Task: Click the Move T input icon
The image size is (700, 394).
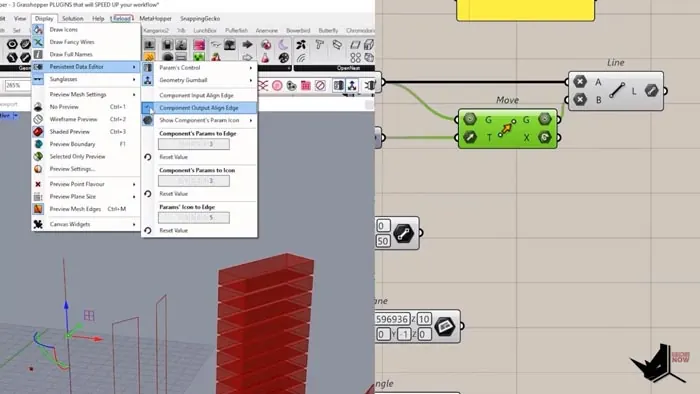Action: 469,137
